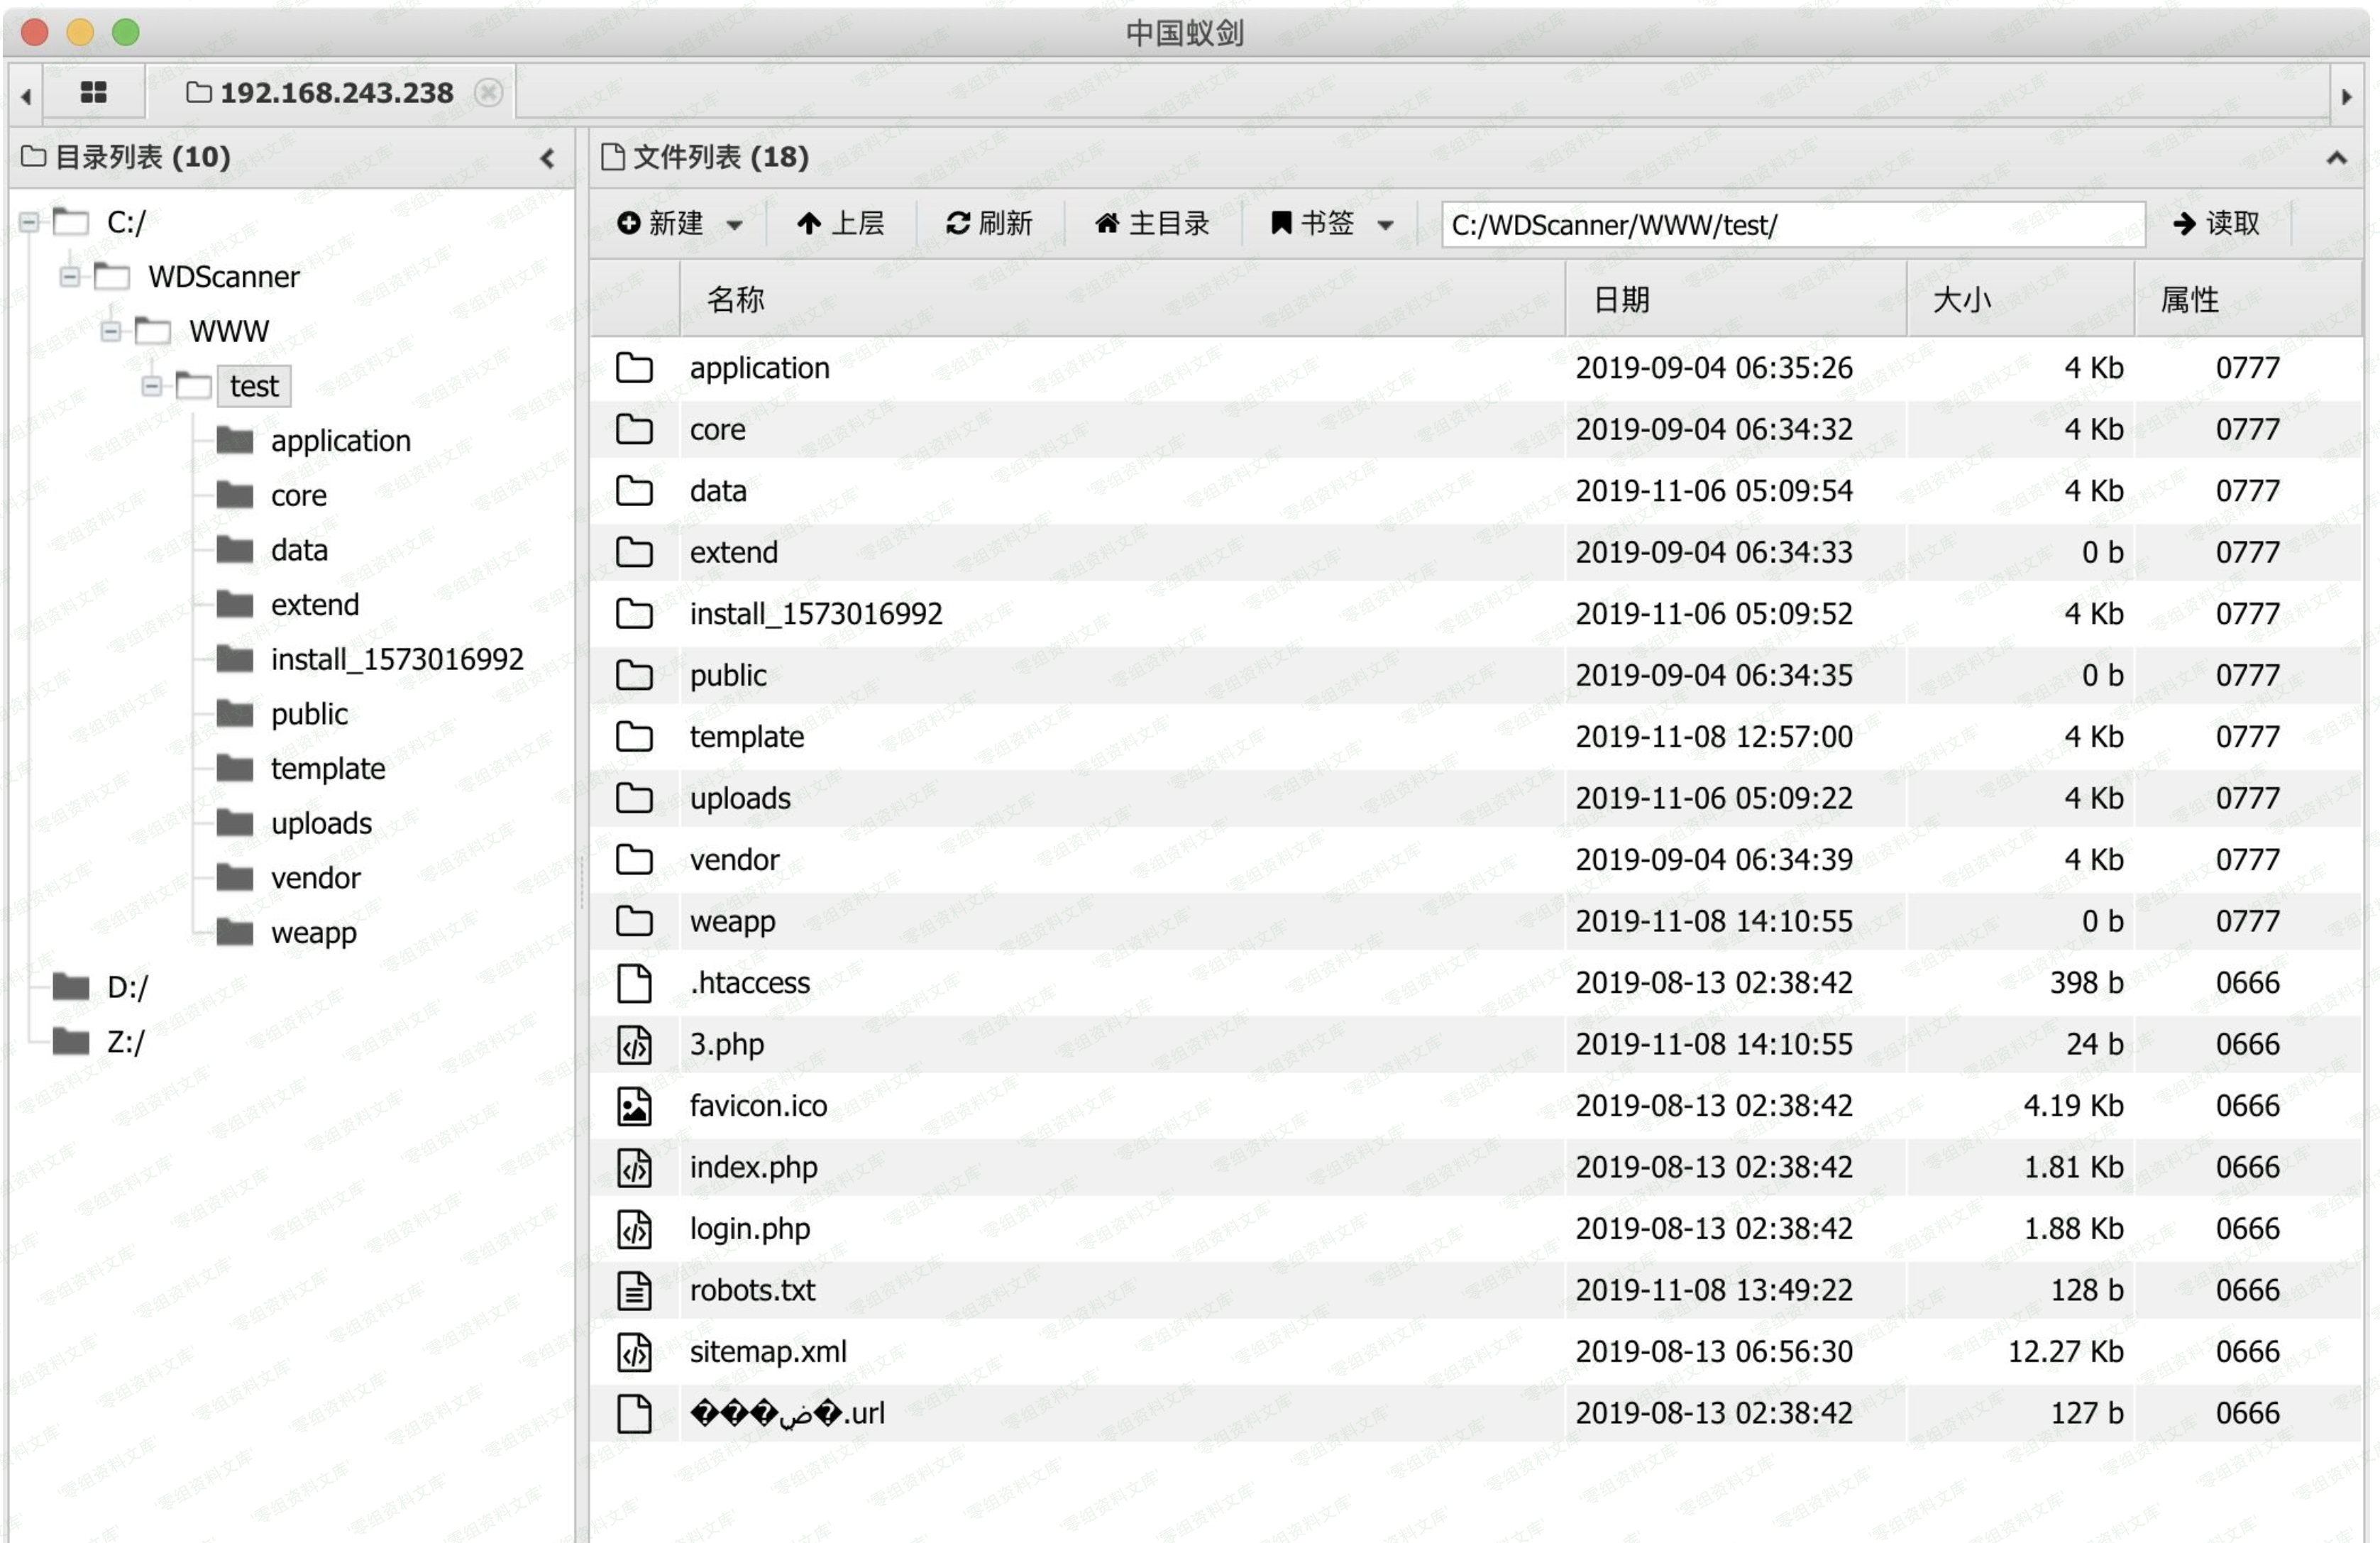Click the 主目录 home directory button
This screenshot has height=1543, width=2380.
click(x=1152, y=223)
